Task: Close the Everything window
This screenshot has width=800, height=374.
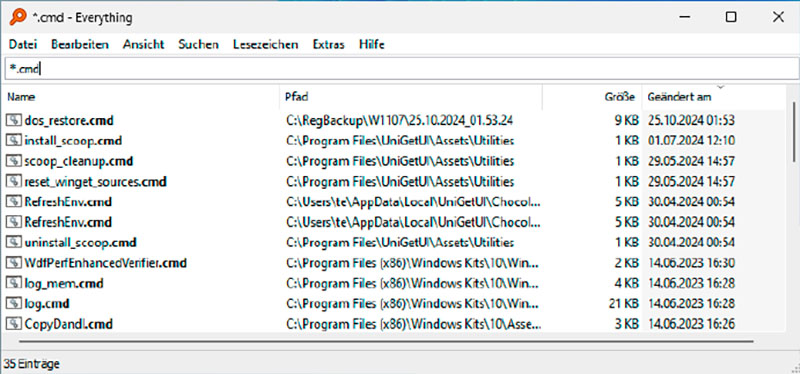Action: tap(778, 17)
